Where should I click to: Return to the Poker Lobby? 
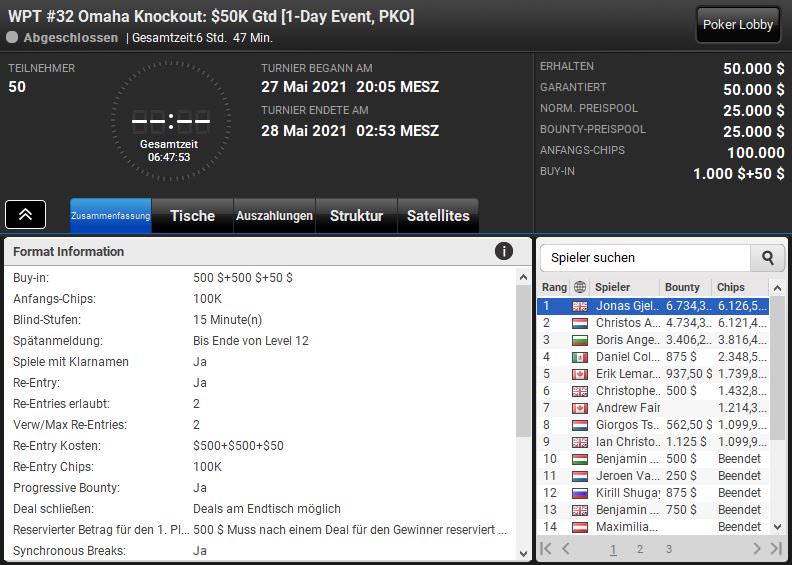(x=738, y=25)
